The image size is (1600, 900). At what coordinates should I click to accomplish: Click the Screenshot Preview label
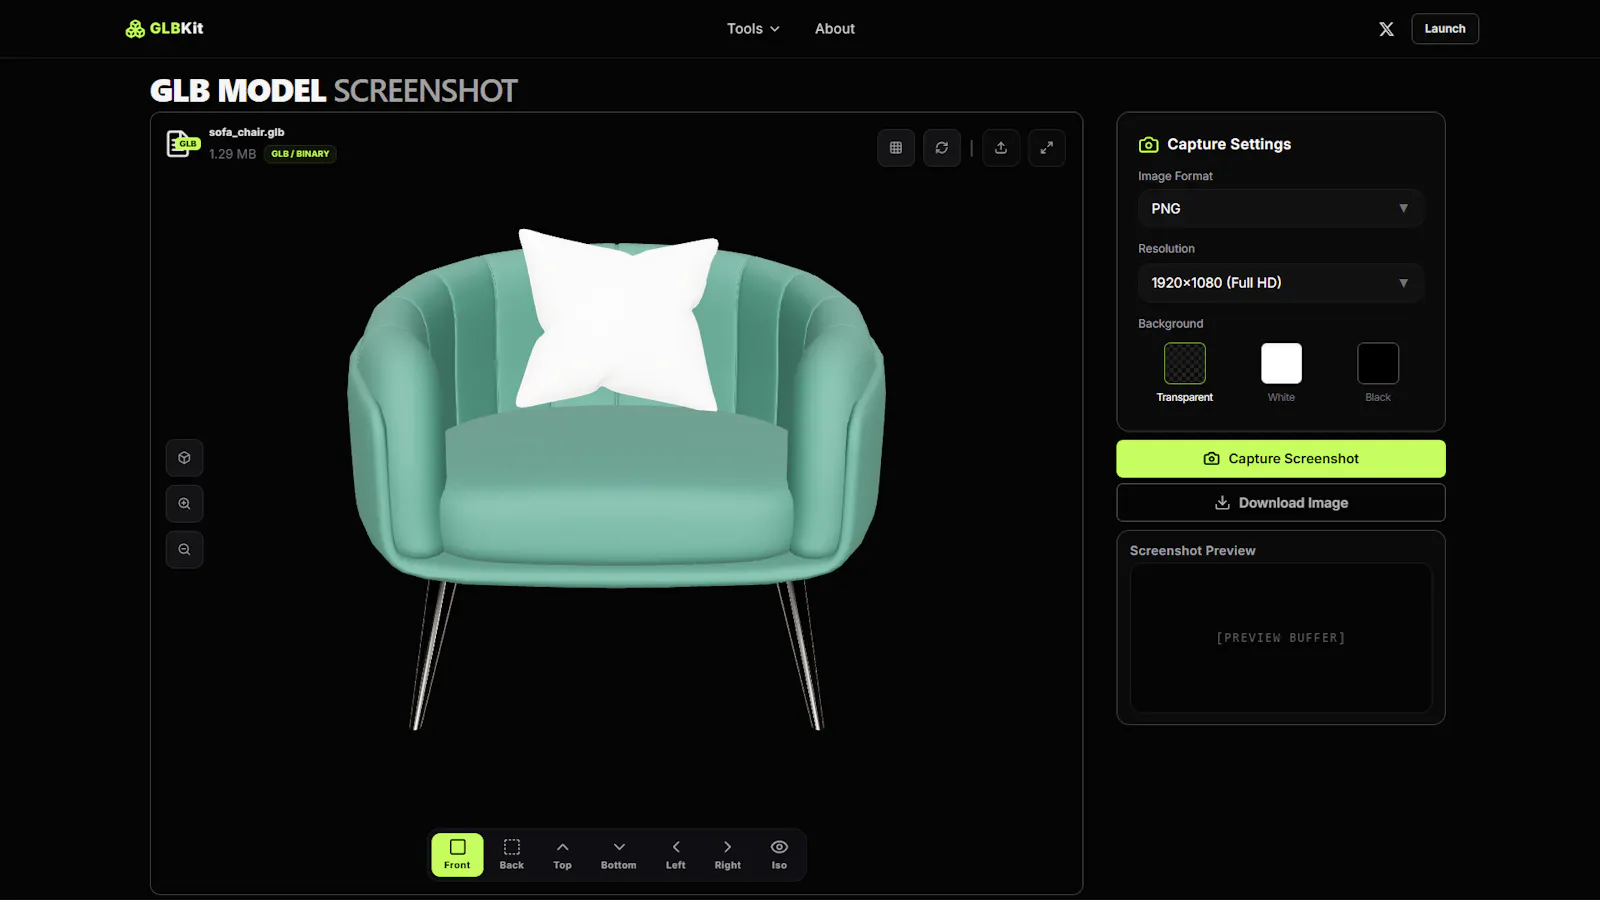[1192, 551]
